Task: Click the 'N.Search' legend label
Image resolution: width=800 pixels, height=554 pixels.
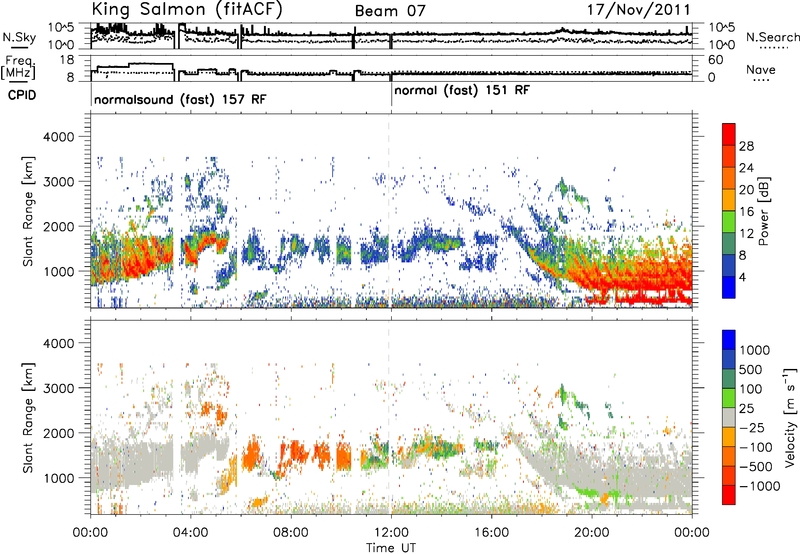Action: [772, 37]
